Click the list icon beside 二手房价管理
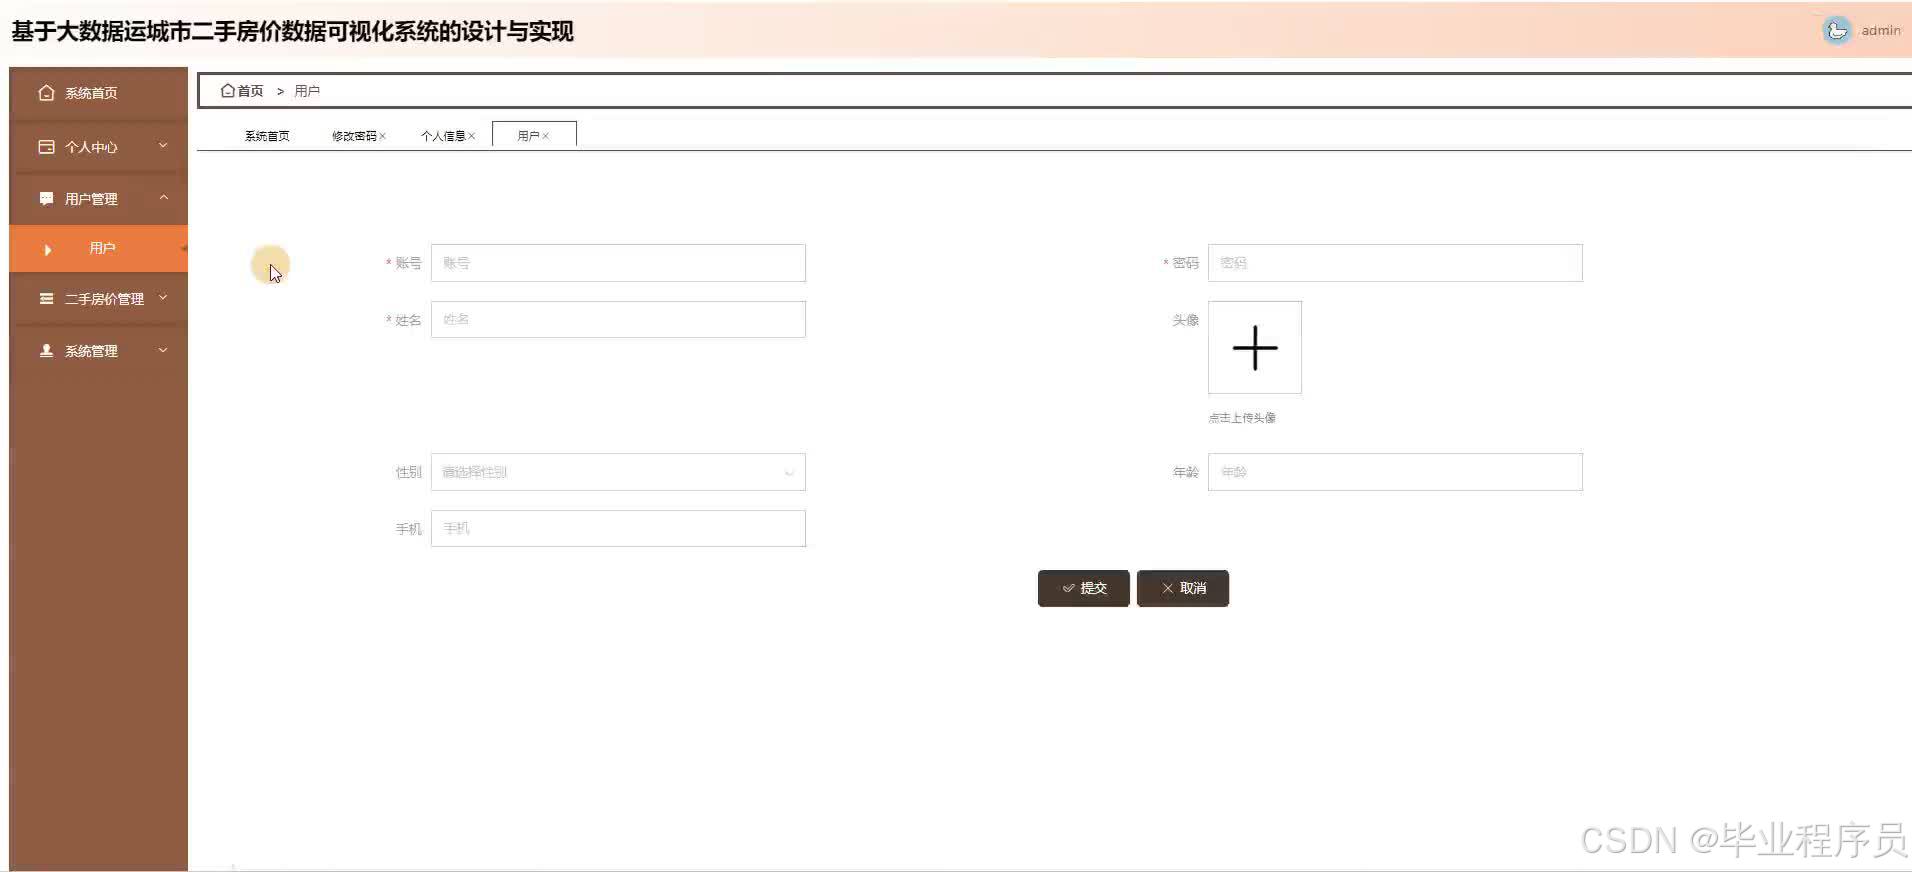 tap(46, 299)
